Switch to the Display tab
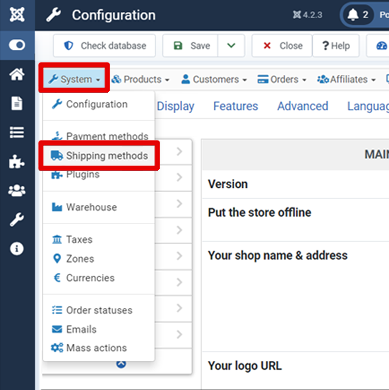Viewport: 389px width, 390px height. pyautogui.click(x=175, y=106)
